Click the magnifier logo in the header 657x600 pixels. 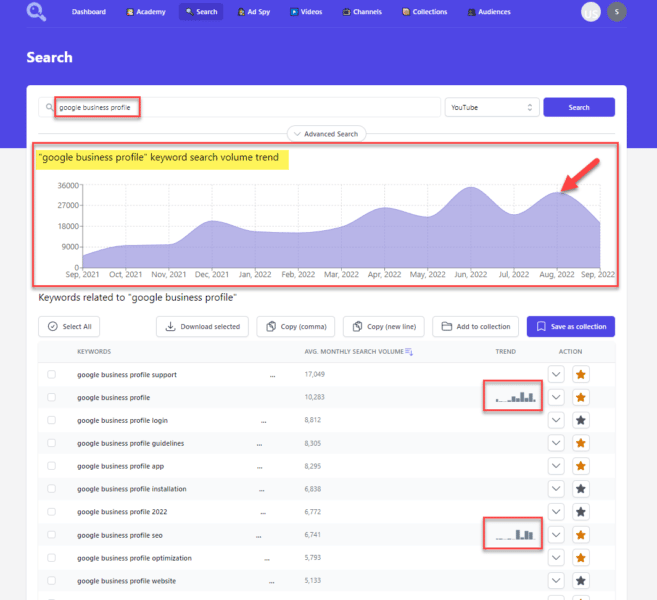click(37, 13)
